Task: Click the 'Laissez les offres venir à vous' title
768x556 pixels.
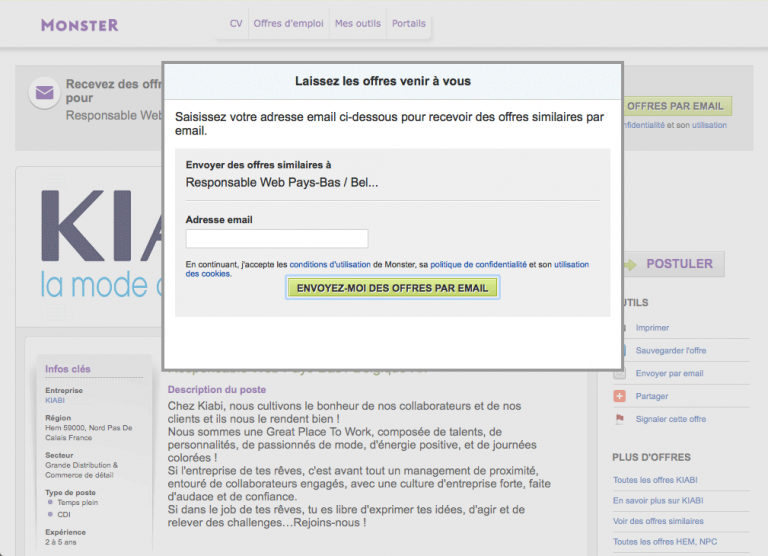Action: point(383,81)
